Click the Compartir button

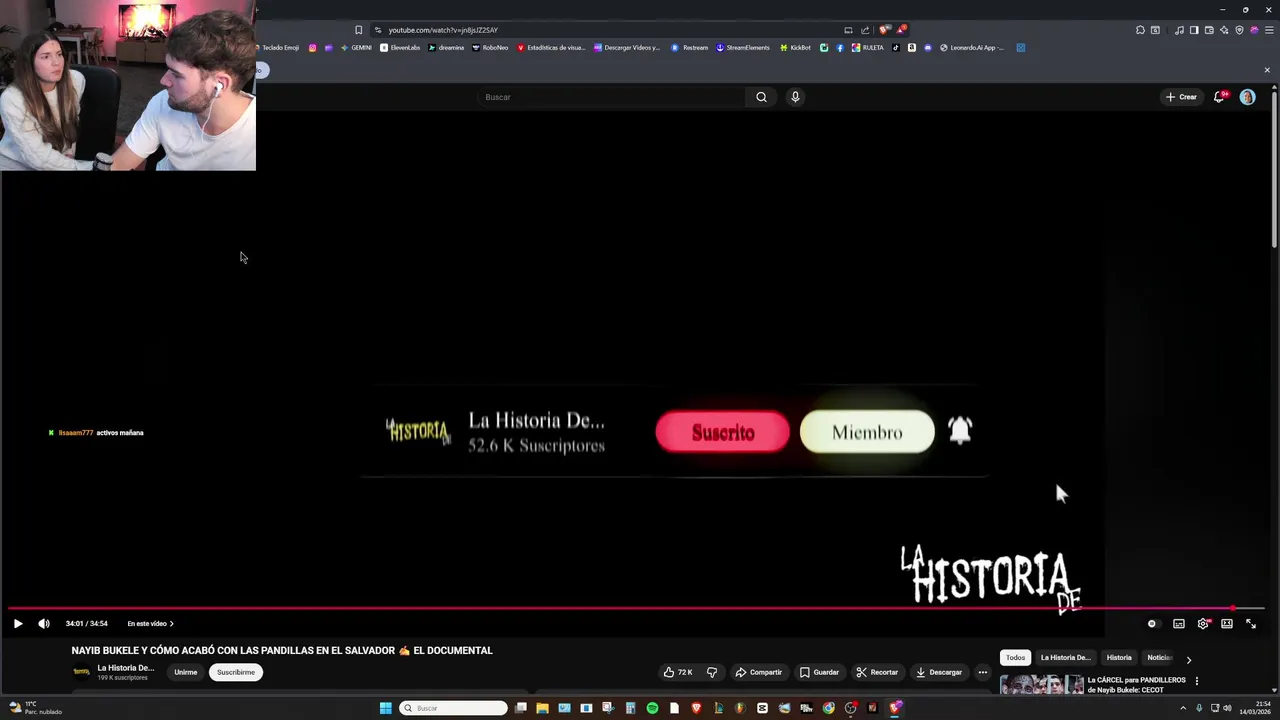(759, 672)
